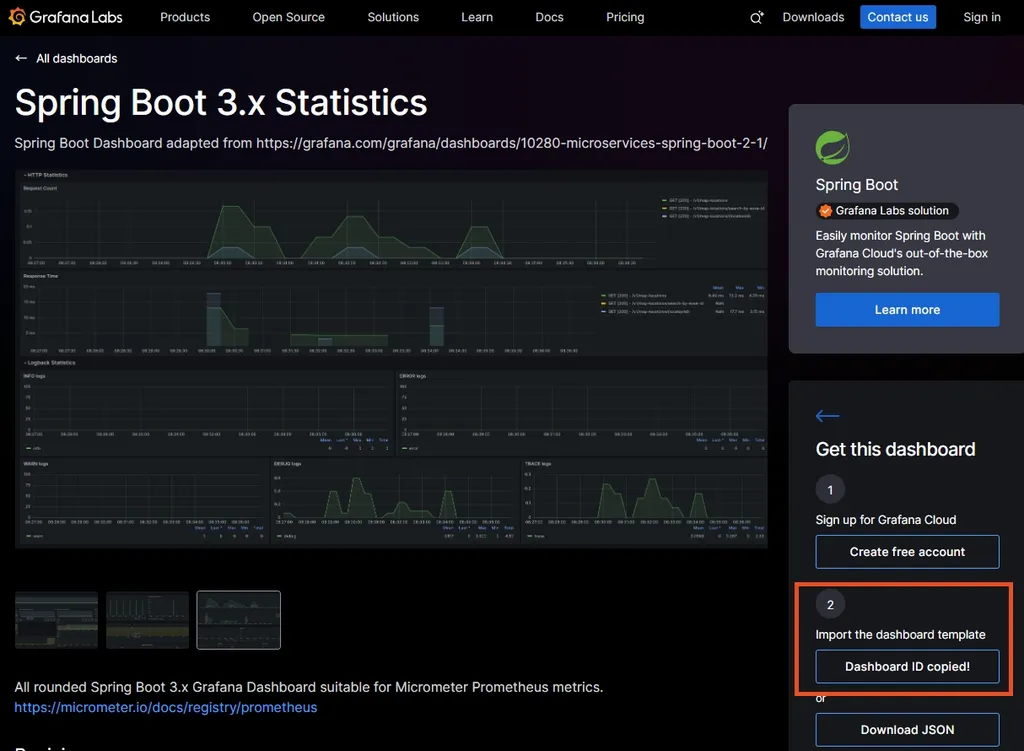1024x751 pixels.
Task: Click the Dashboard ID copied! button
Action: tap(907, 667)
